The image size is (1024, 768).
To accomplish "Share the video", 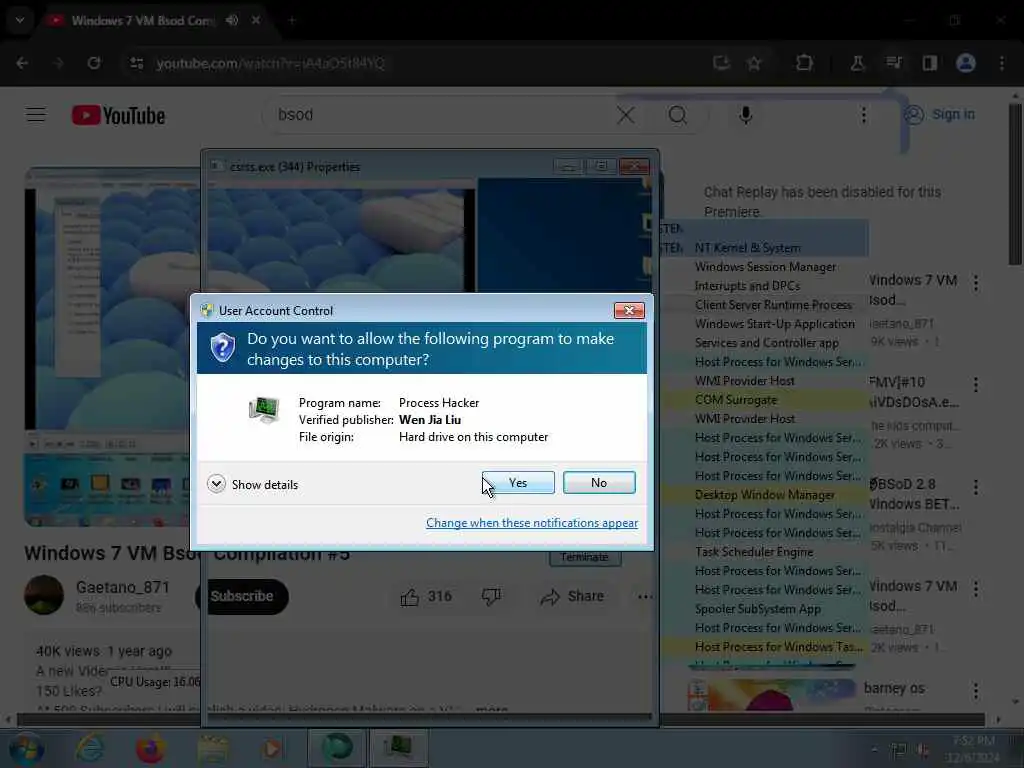I will [x=572, y=596].
